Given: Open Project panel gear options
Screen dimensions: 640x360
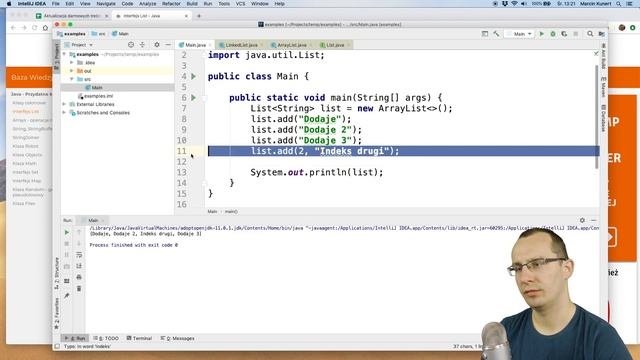Looking at the screenshot, I should [x=157, y=45].
